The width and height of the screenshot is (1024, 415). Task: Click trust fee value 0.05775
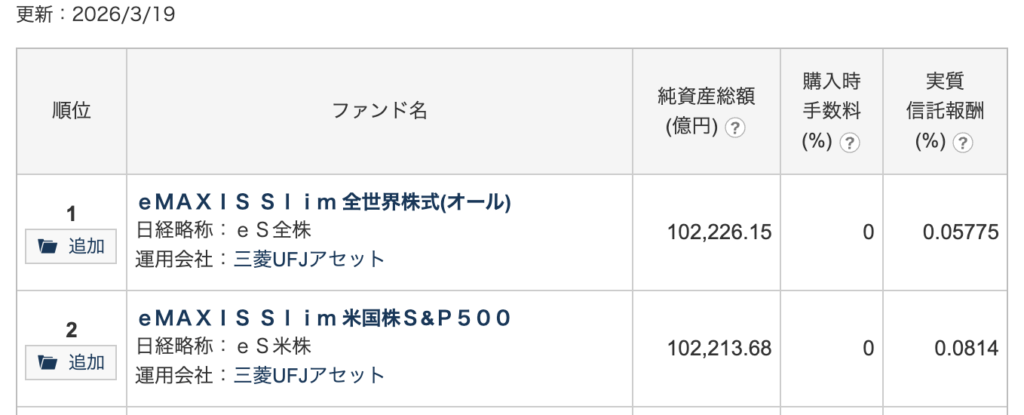[x=960, y=232]
